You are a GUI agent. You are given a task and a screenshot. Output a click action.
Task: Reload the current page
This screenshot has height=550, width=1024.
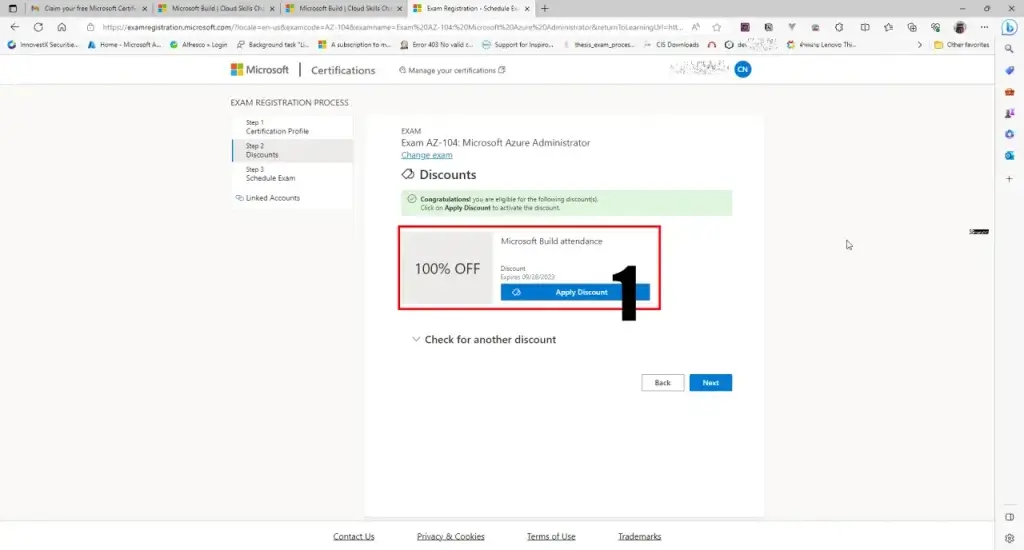pyautogui.click(x=39, y=27)
